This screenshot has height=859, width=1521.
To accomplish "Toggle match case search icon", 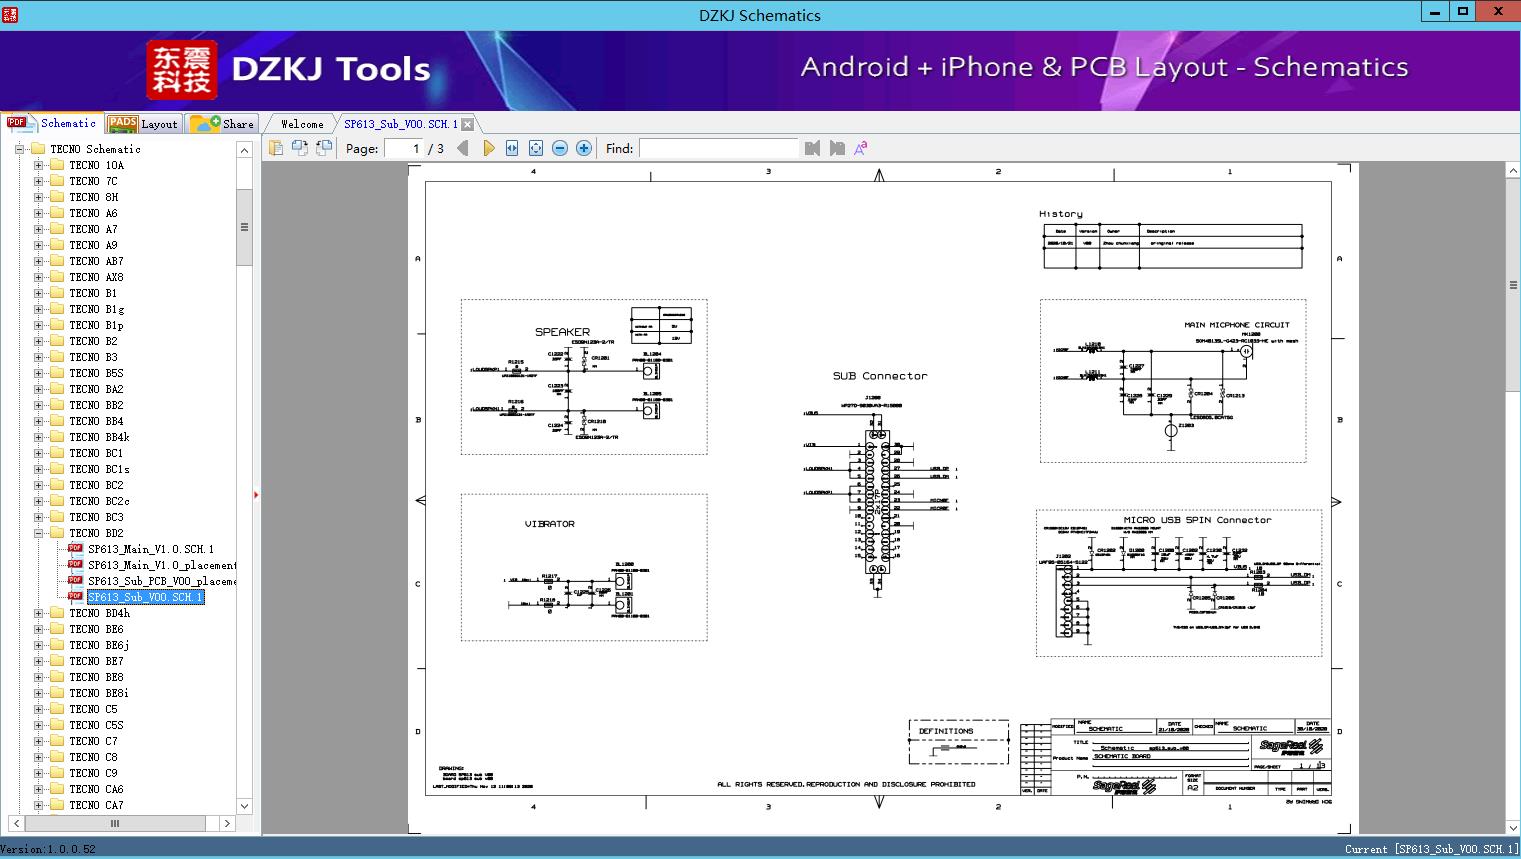I will click(x=861, y=148).
